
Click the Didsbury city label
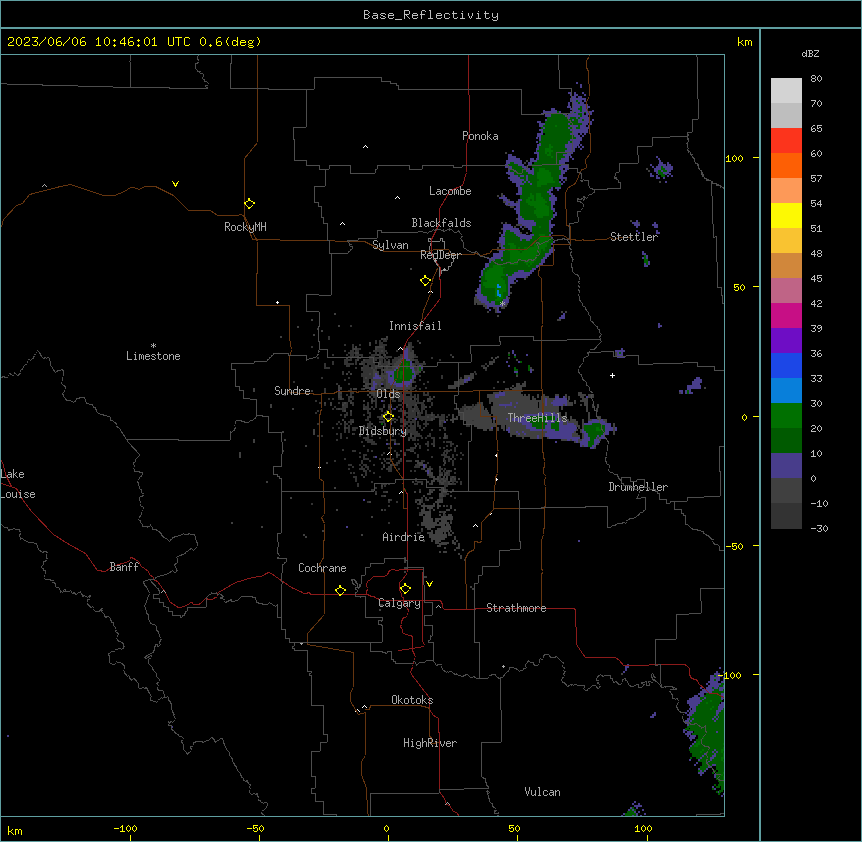pos(383,431)
